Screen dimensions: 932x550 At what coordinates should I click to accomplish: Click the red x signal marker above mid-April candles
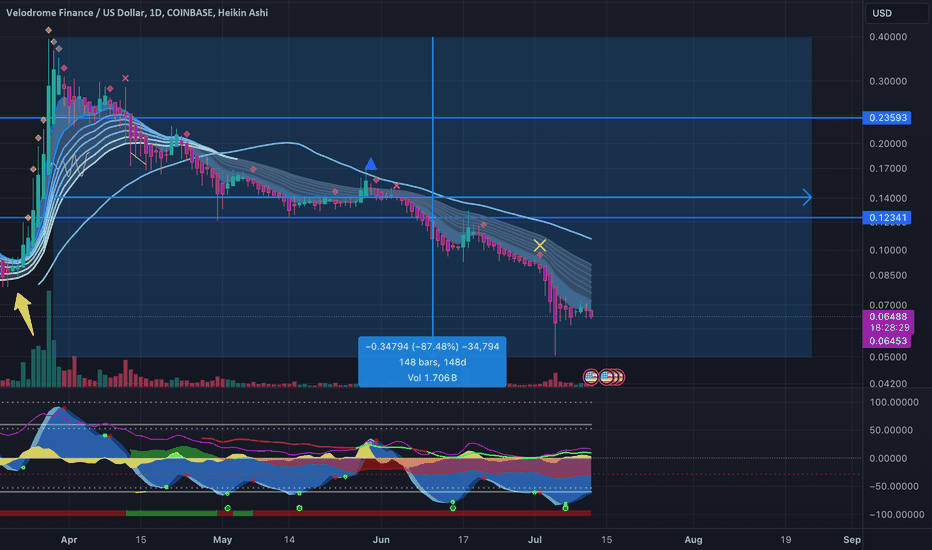pyautogui.click(x=125, y=78)
